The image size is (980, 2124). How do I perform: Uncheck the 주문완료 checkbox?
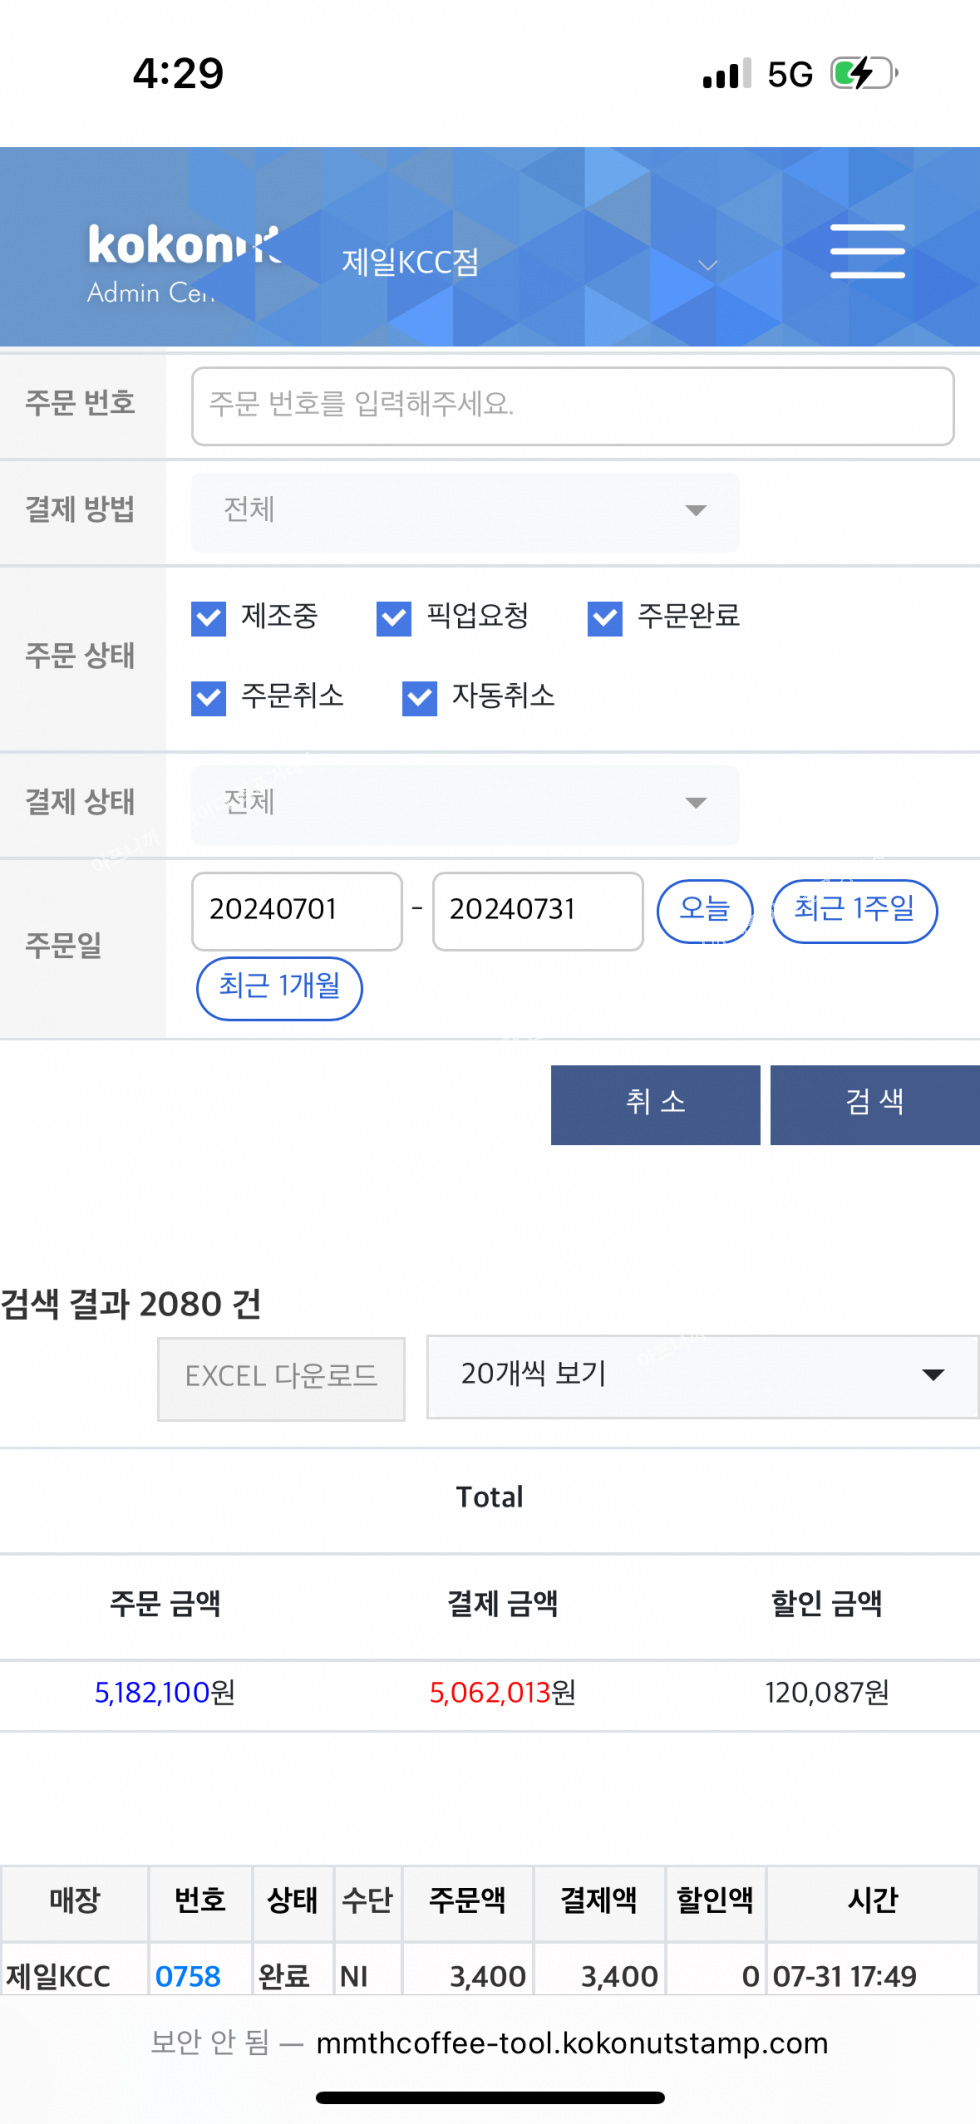(x=605, y=618)
